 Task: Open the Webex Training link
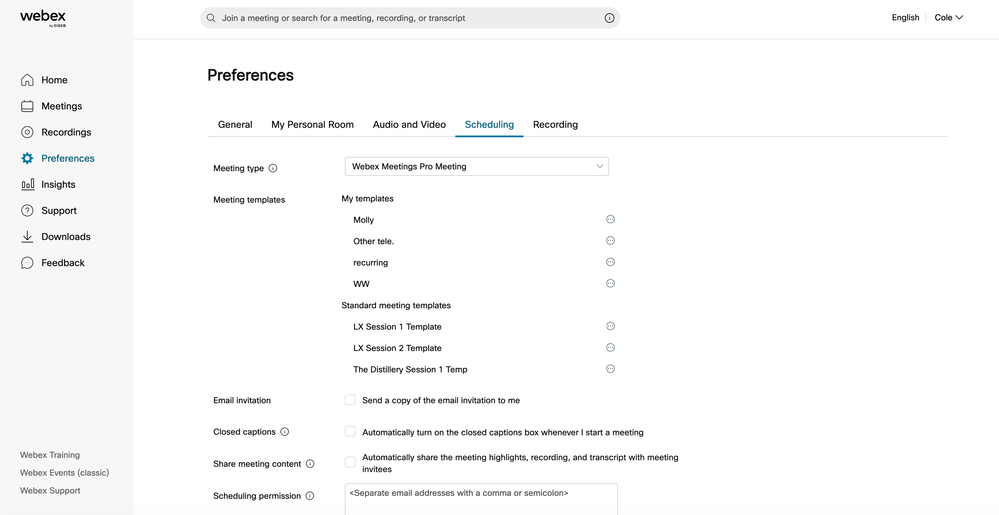point(50,455)
